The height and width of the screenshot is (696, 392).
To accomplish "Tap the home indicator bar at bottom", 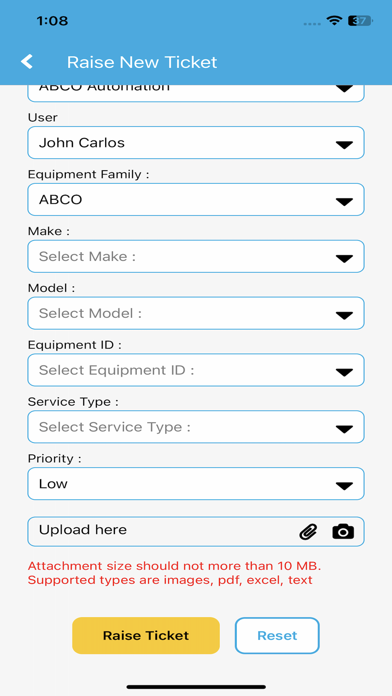I will (196, 687).
